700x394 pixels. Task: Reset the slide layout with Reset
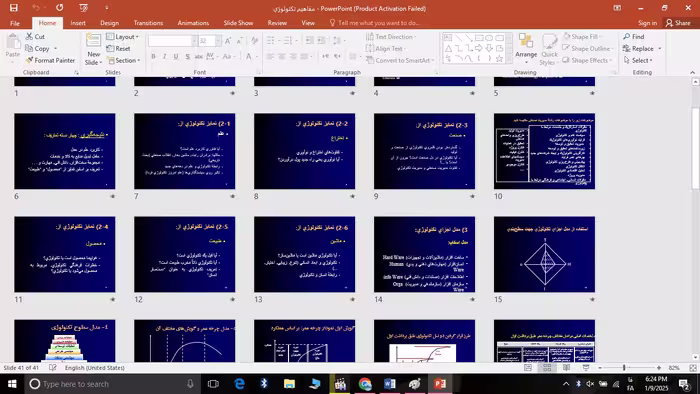click(x=118, y=48)
